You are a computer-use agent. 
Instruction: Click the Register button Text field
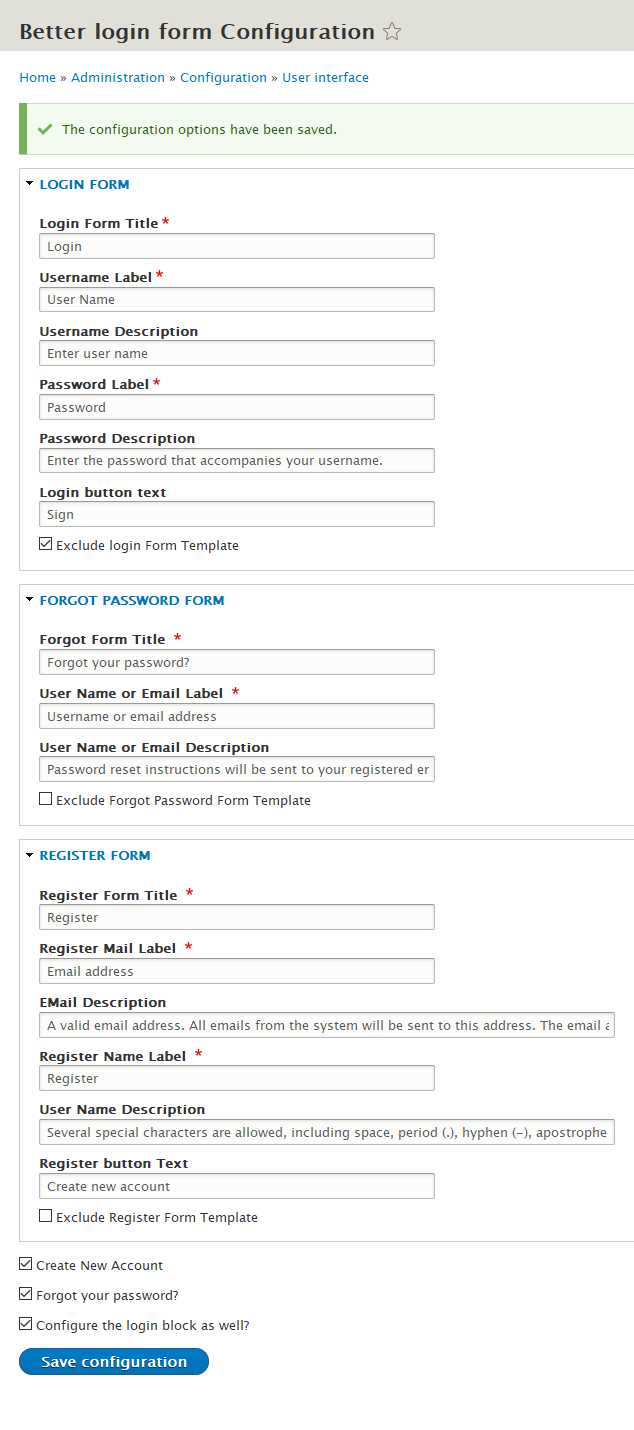click(x=237, y=1186)
